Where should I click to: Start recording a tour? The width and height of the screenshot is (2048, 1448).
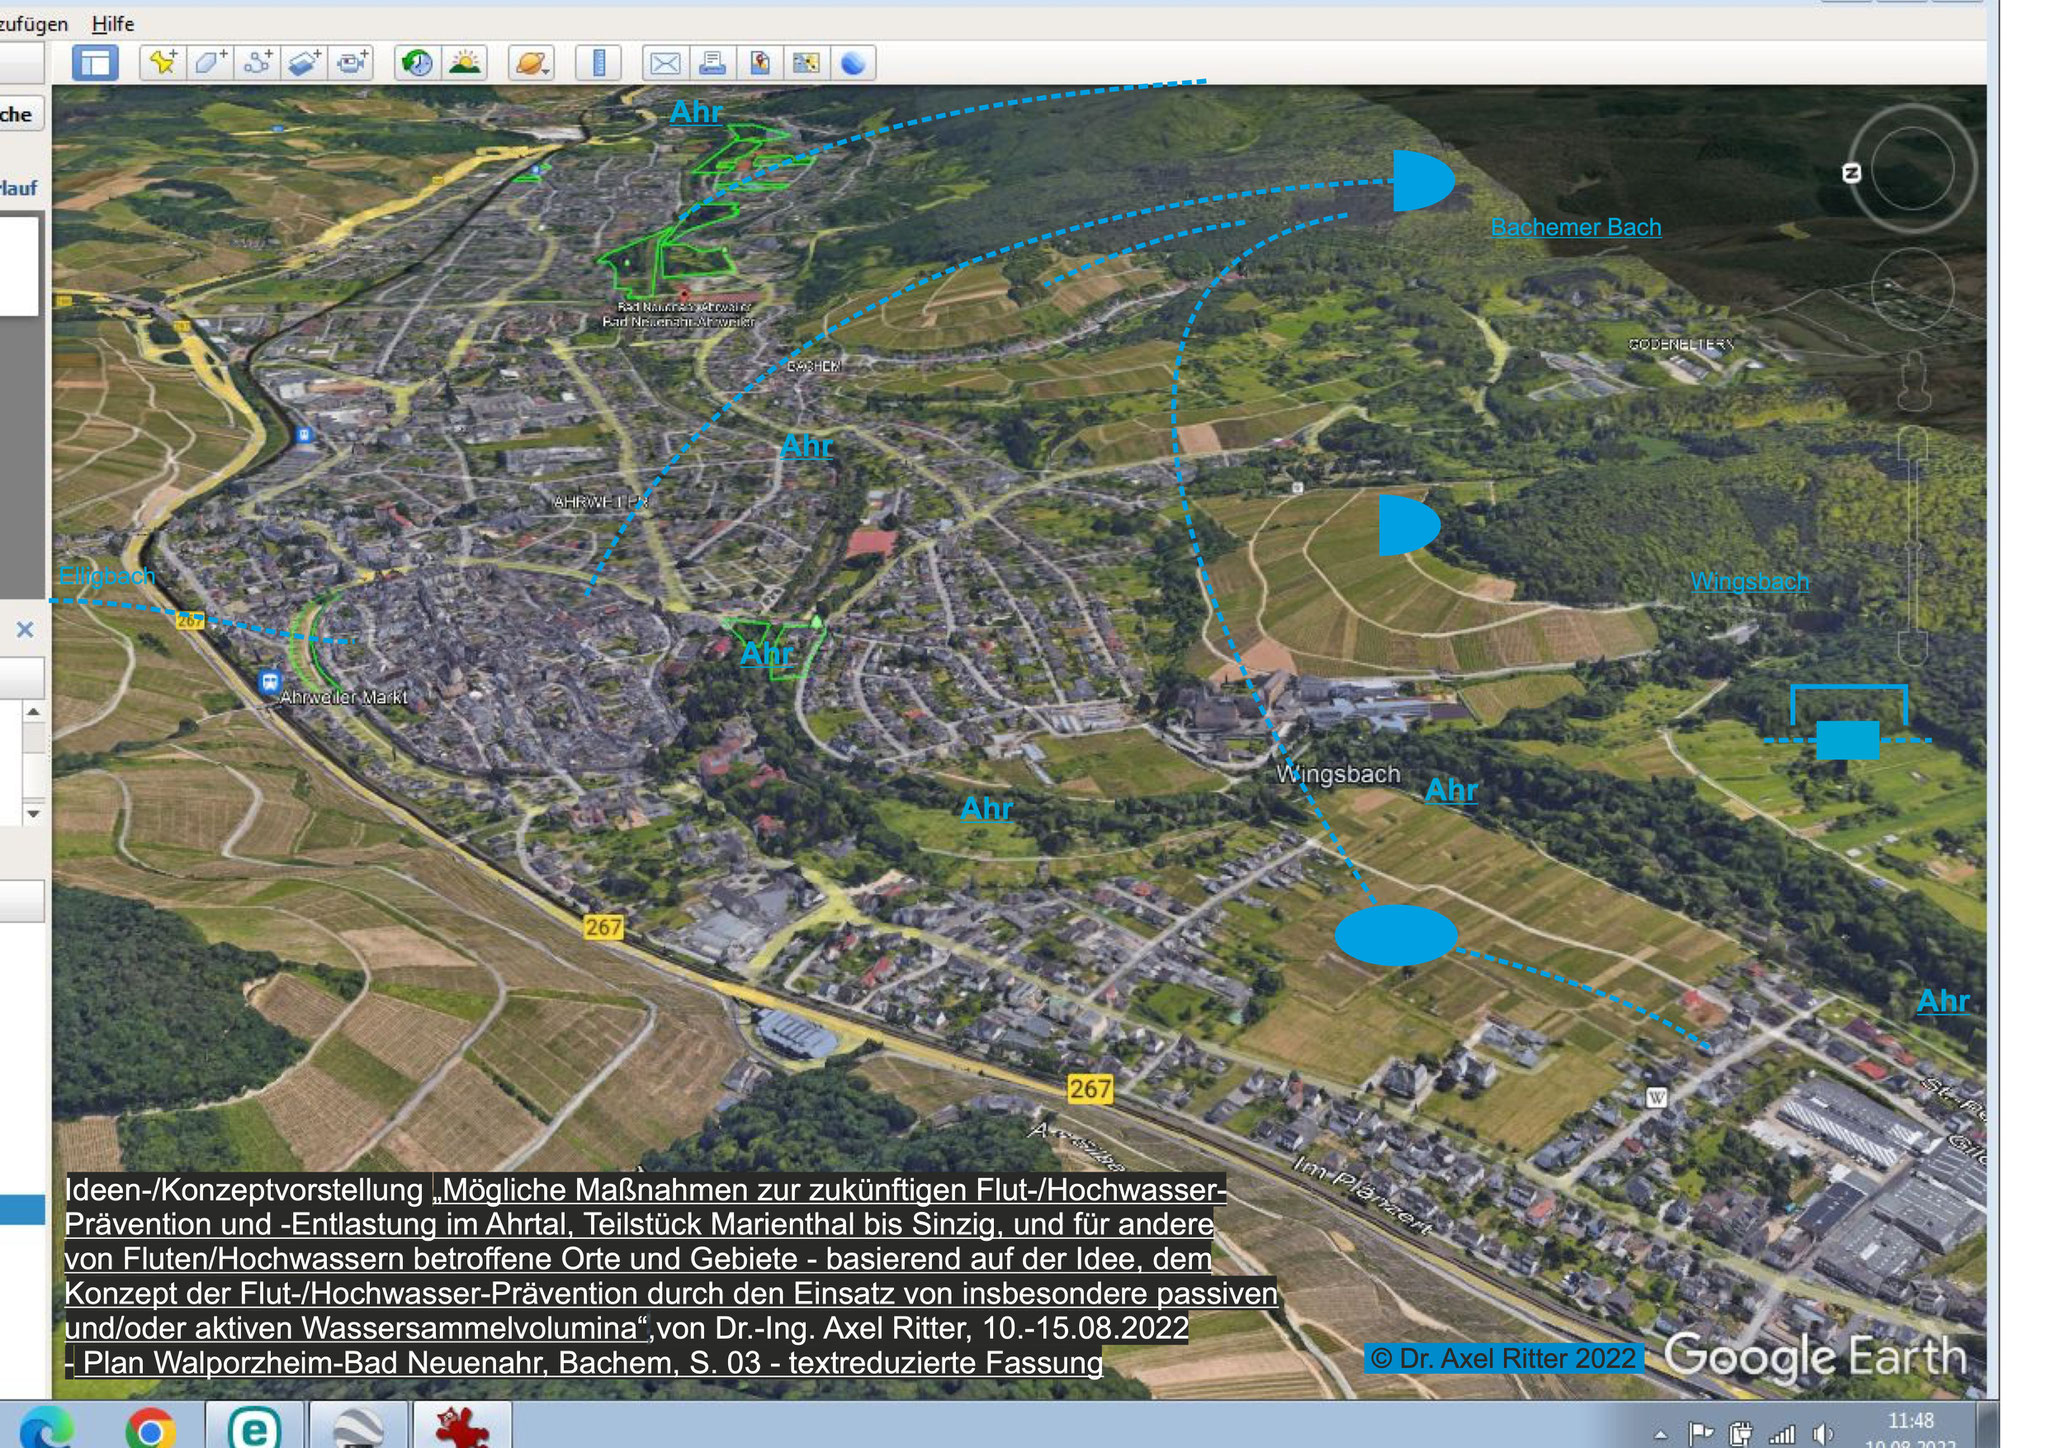[351, 63]
